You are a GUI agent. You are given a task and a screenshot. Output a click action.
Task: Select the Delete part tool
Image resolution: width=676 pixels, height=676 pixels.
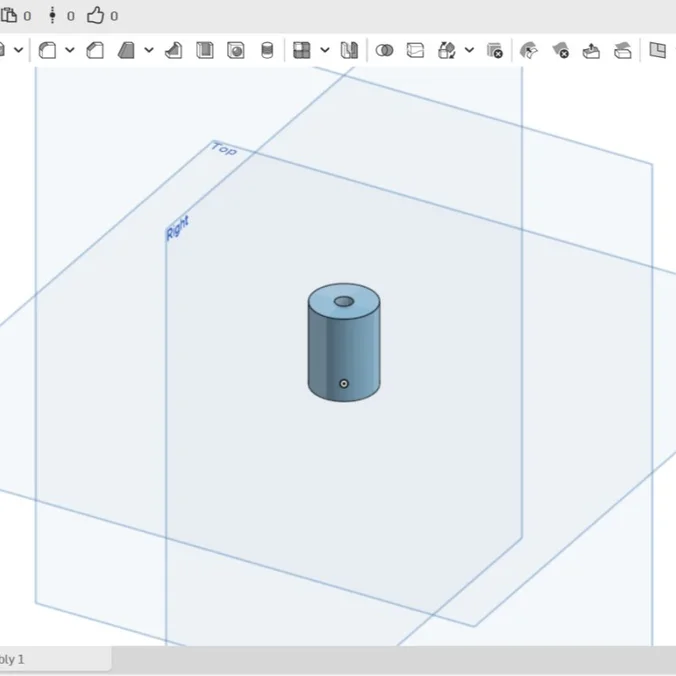click(495, 50)
